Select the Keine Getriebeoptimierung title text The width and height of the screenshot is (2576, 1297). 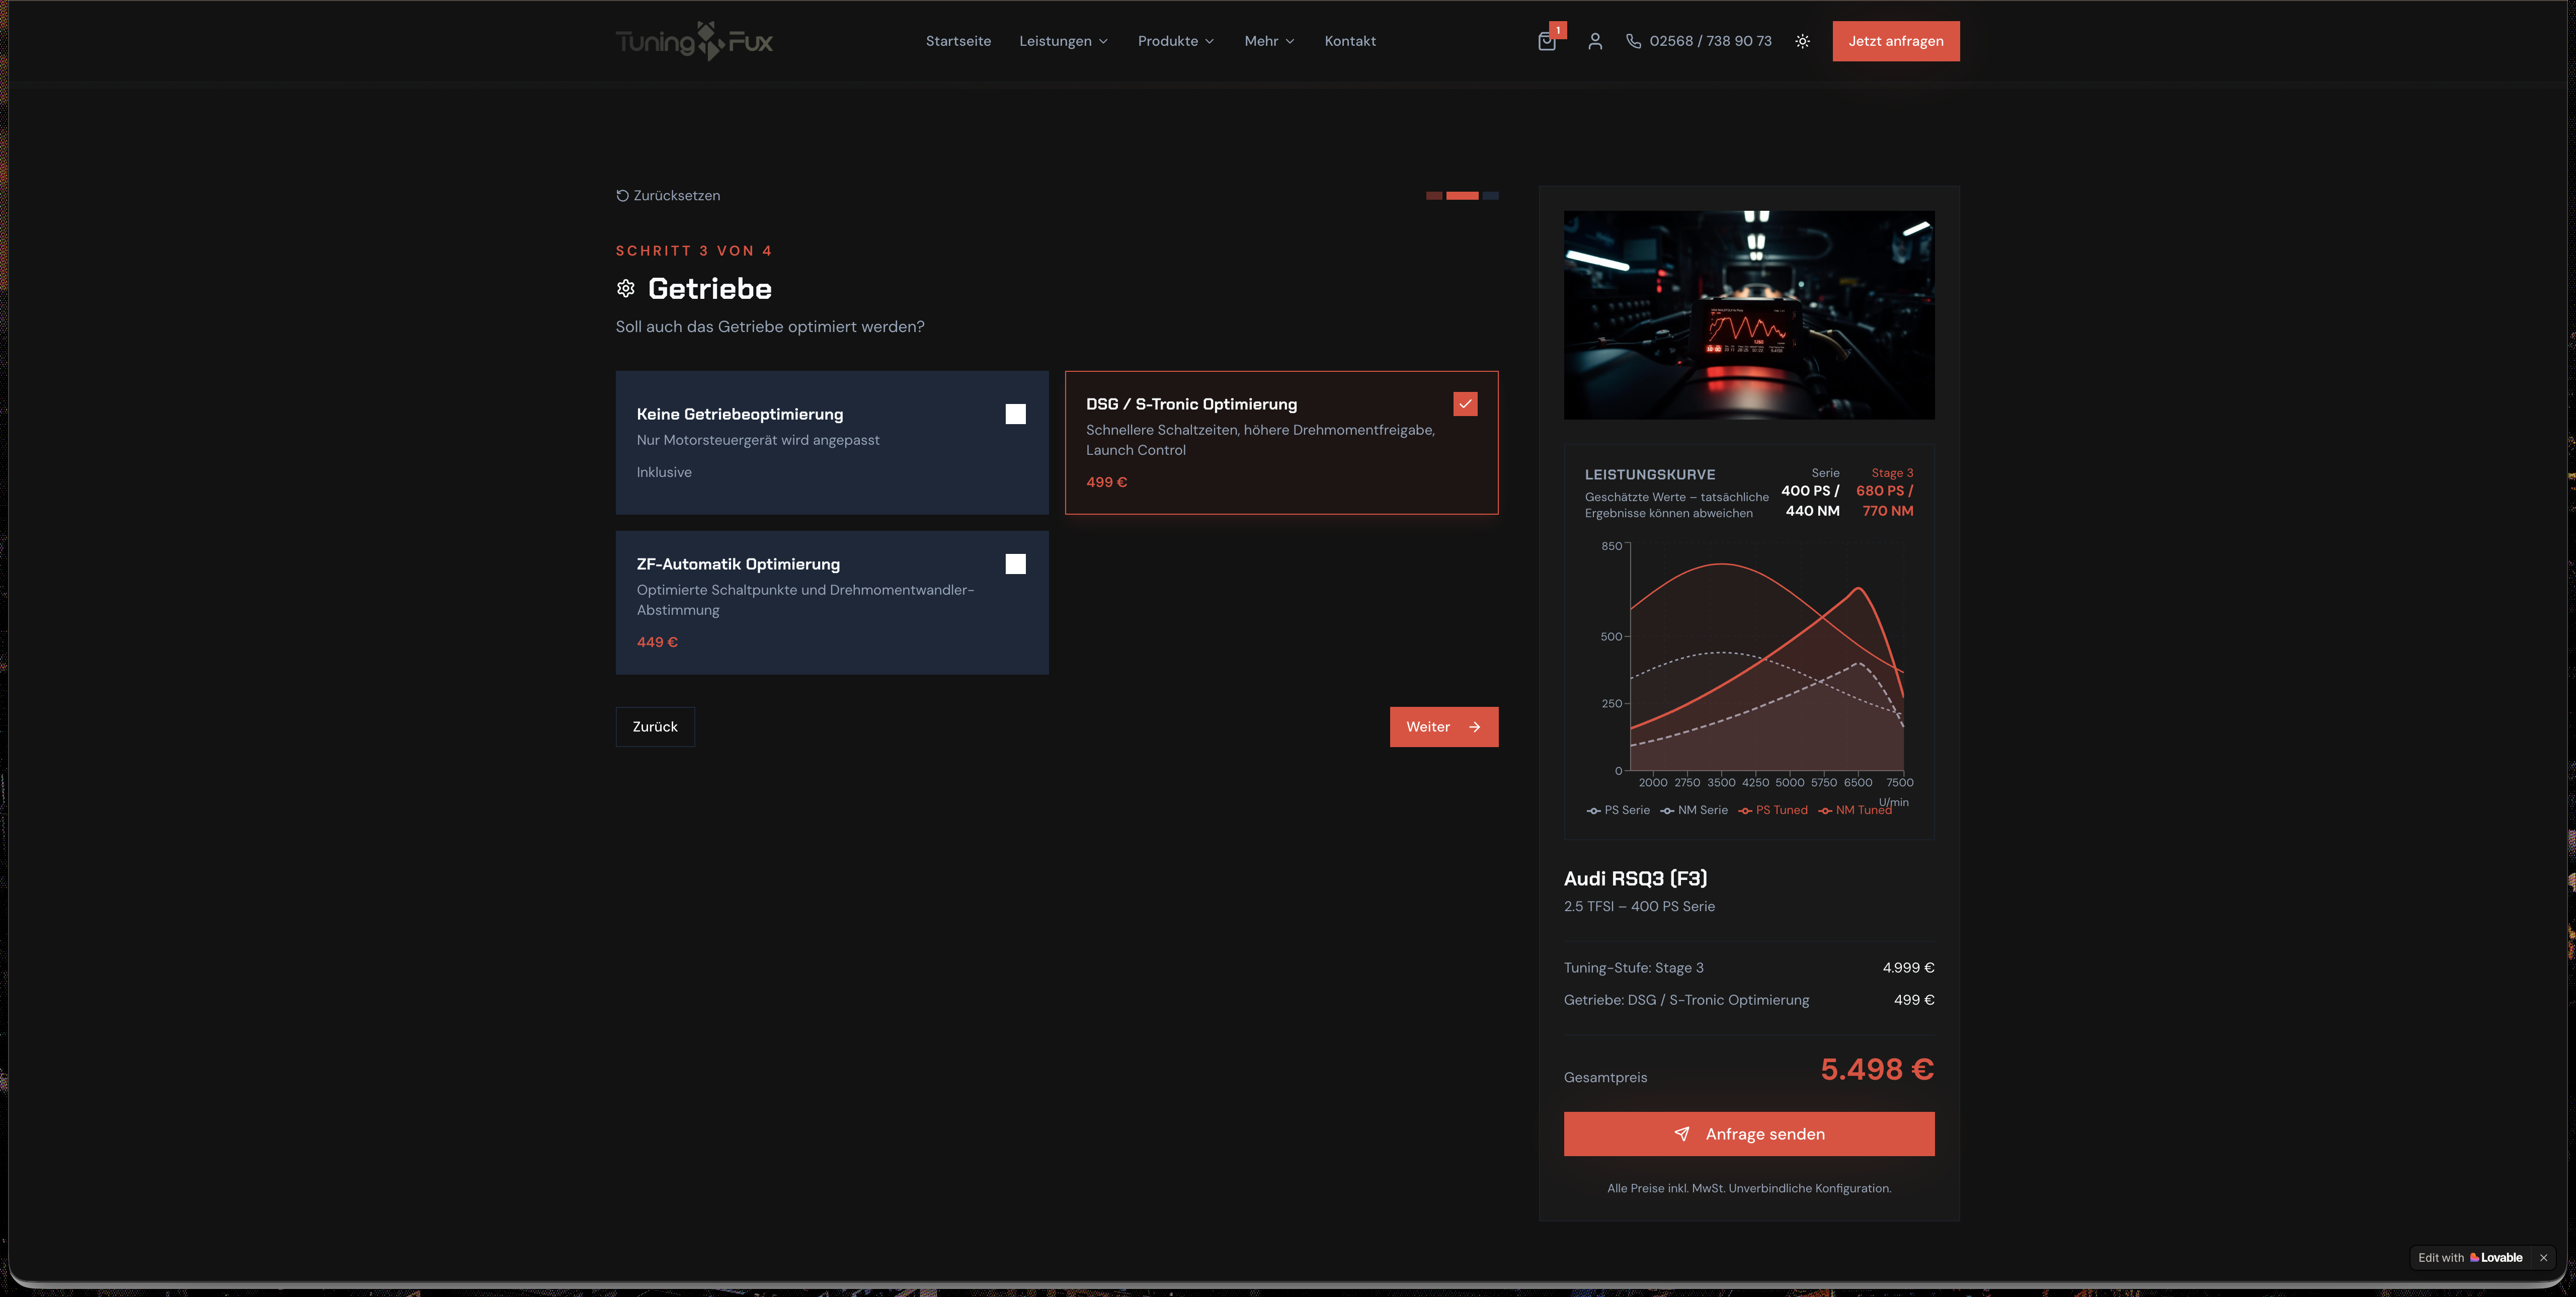tap(740, 414)
